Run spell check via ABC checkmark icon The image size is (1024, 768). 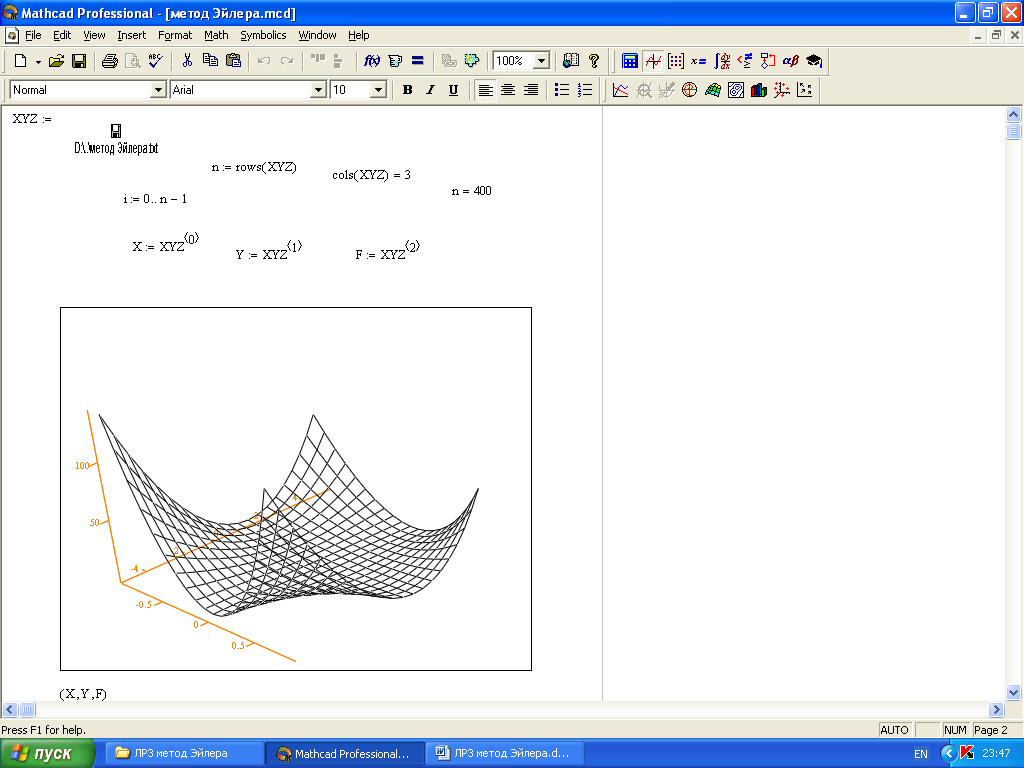click(x=155, y=61)
